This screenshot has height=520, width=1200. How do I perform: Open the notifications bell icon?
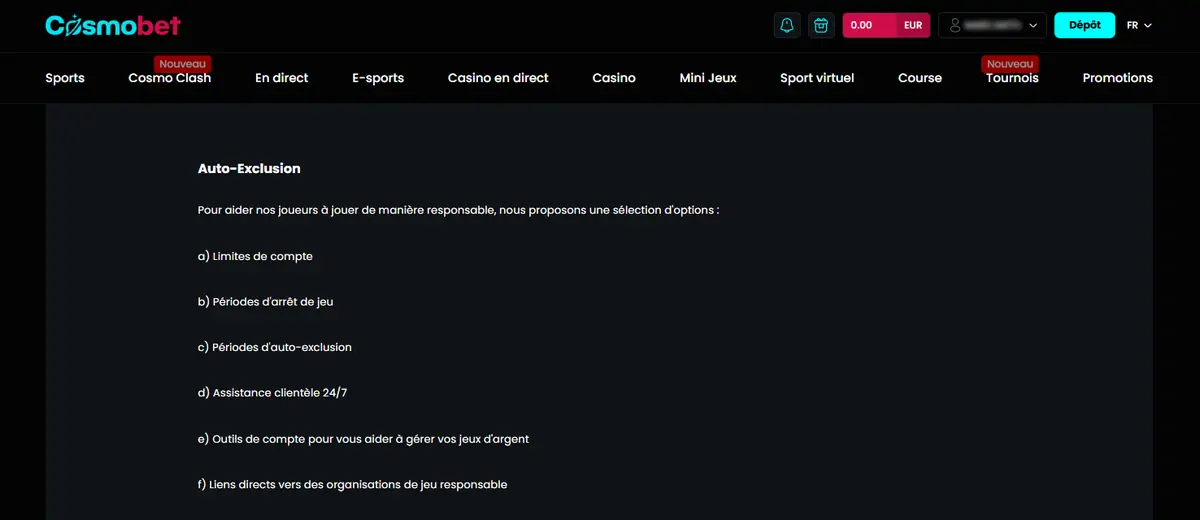(787, 25)
